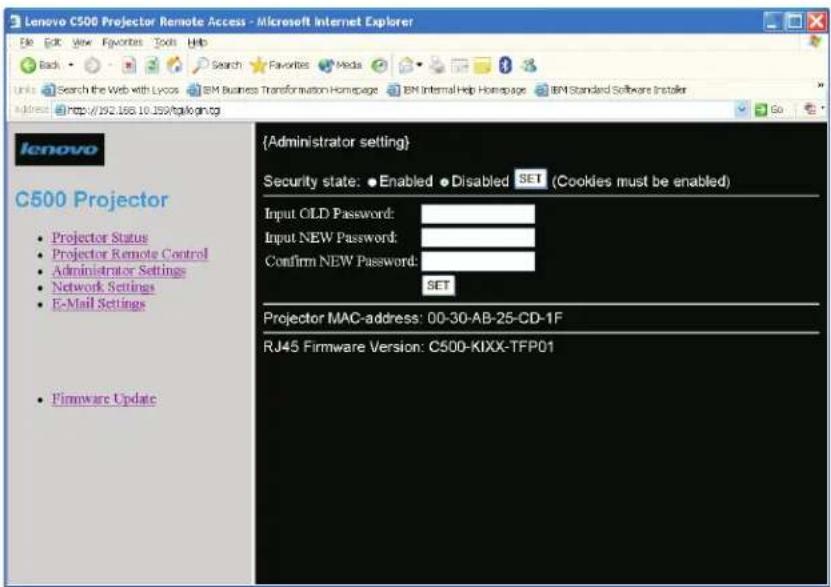Open the Search pane
Viewport: 831px width, 587px height.
[x=217, y=65]
